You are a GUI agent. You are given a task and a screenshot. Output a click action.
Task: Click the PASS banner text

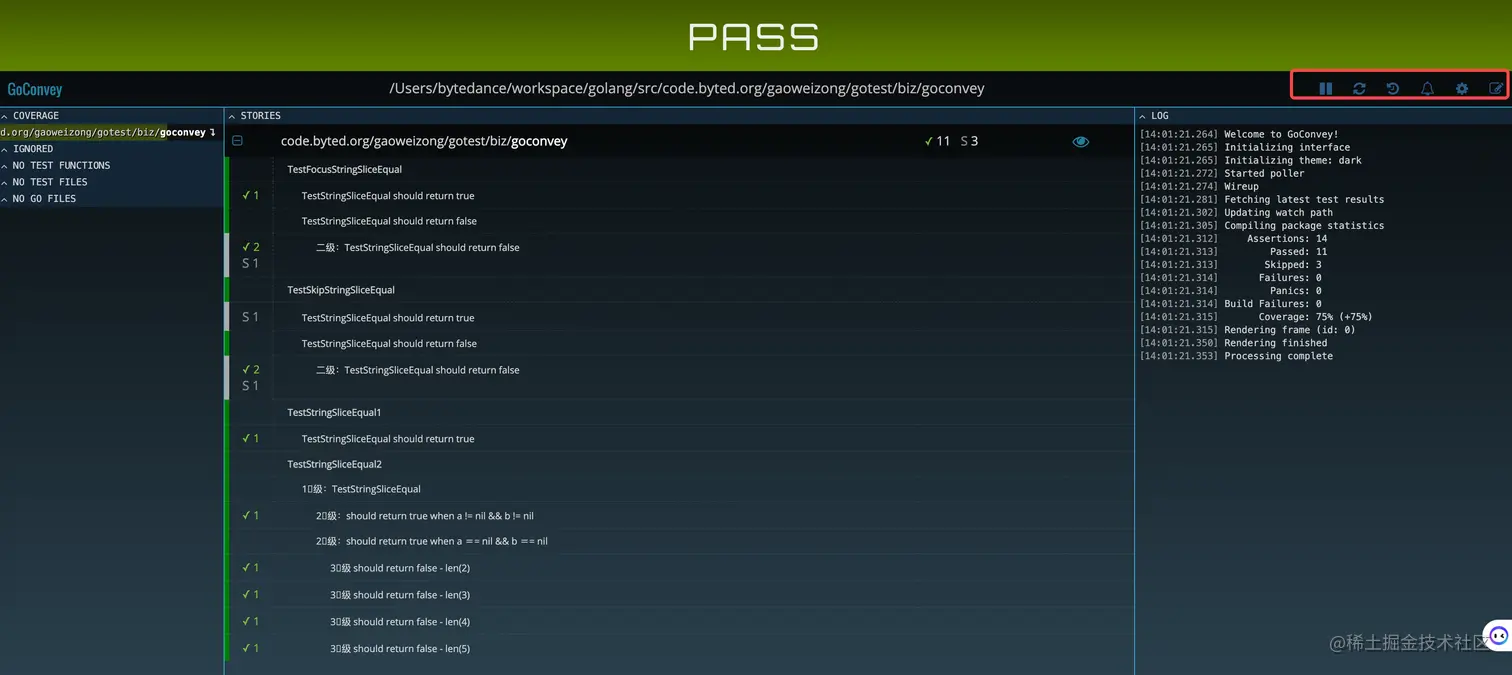tap(754, 37)
